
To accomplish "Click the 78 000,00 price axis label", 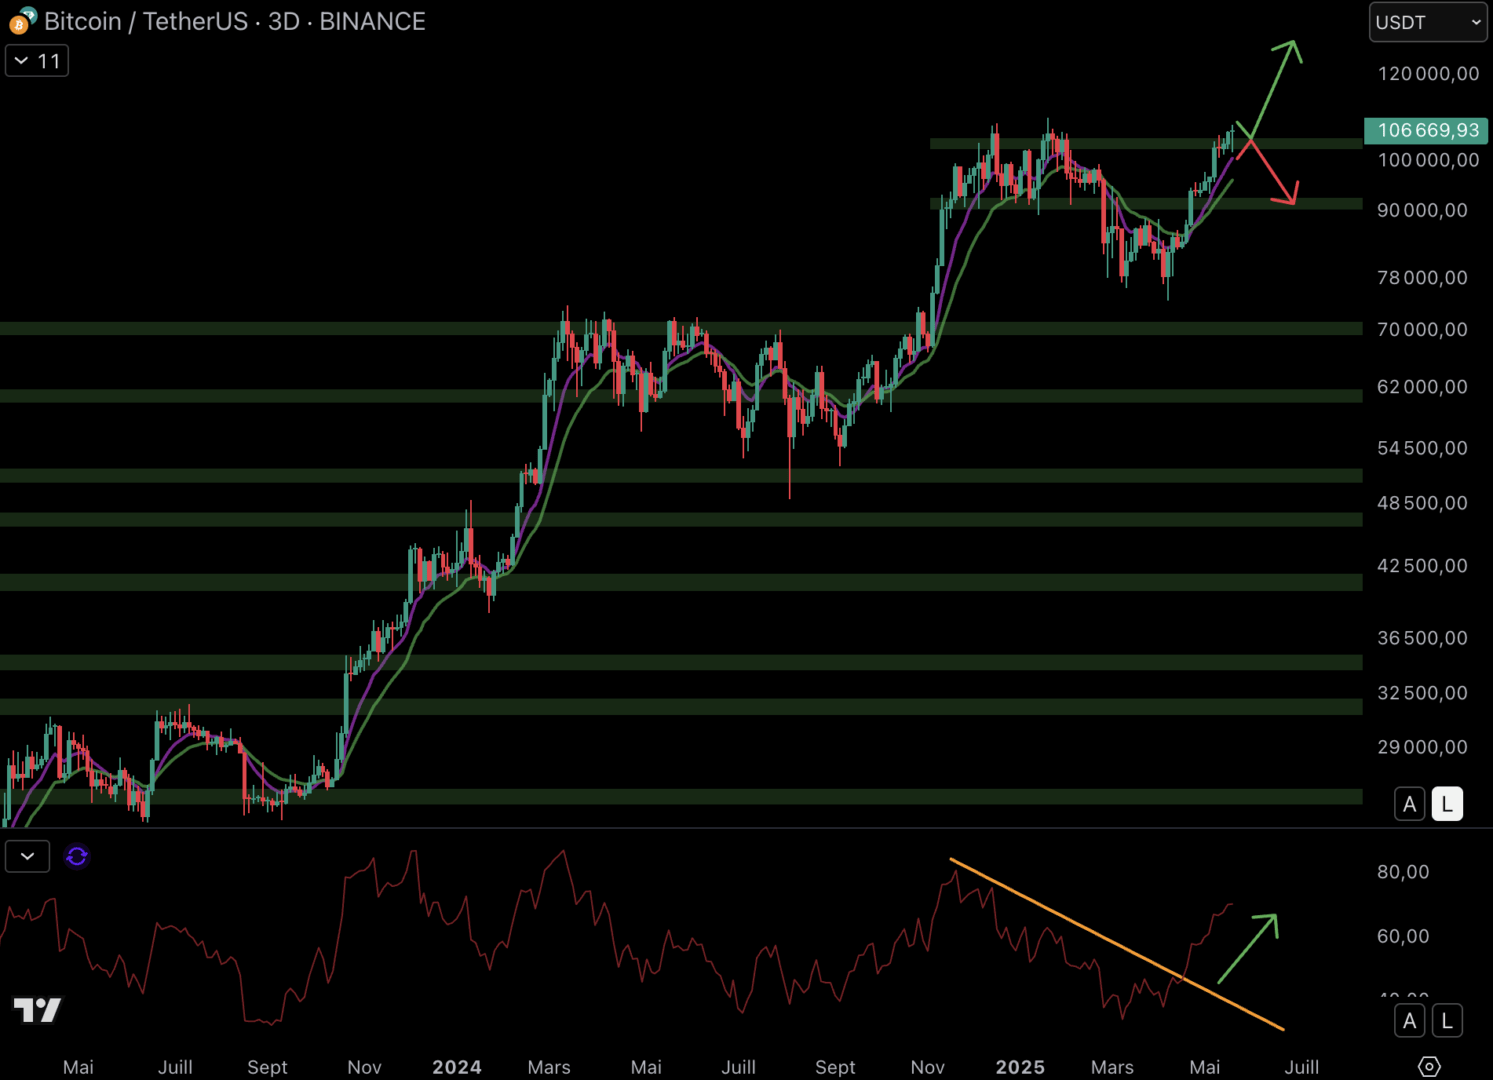I will point(1422,277).
